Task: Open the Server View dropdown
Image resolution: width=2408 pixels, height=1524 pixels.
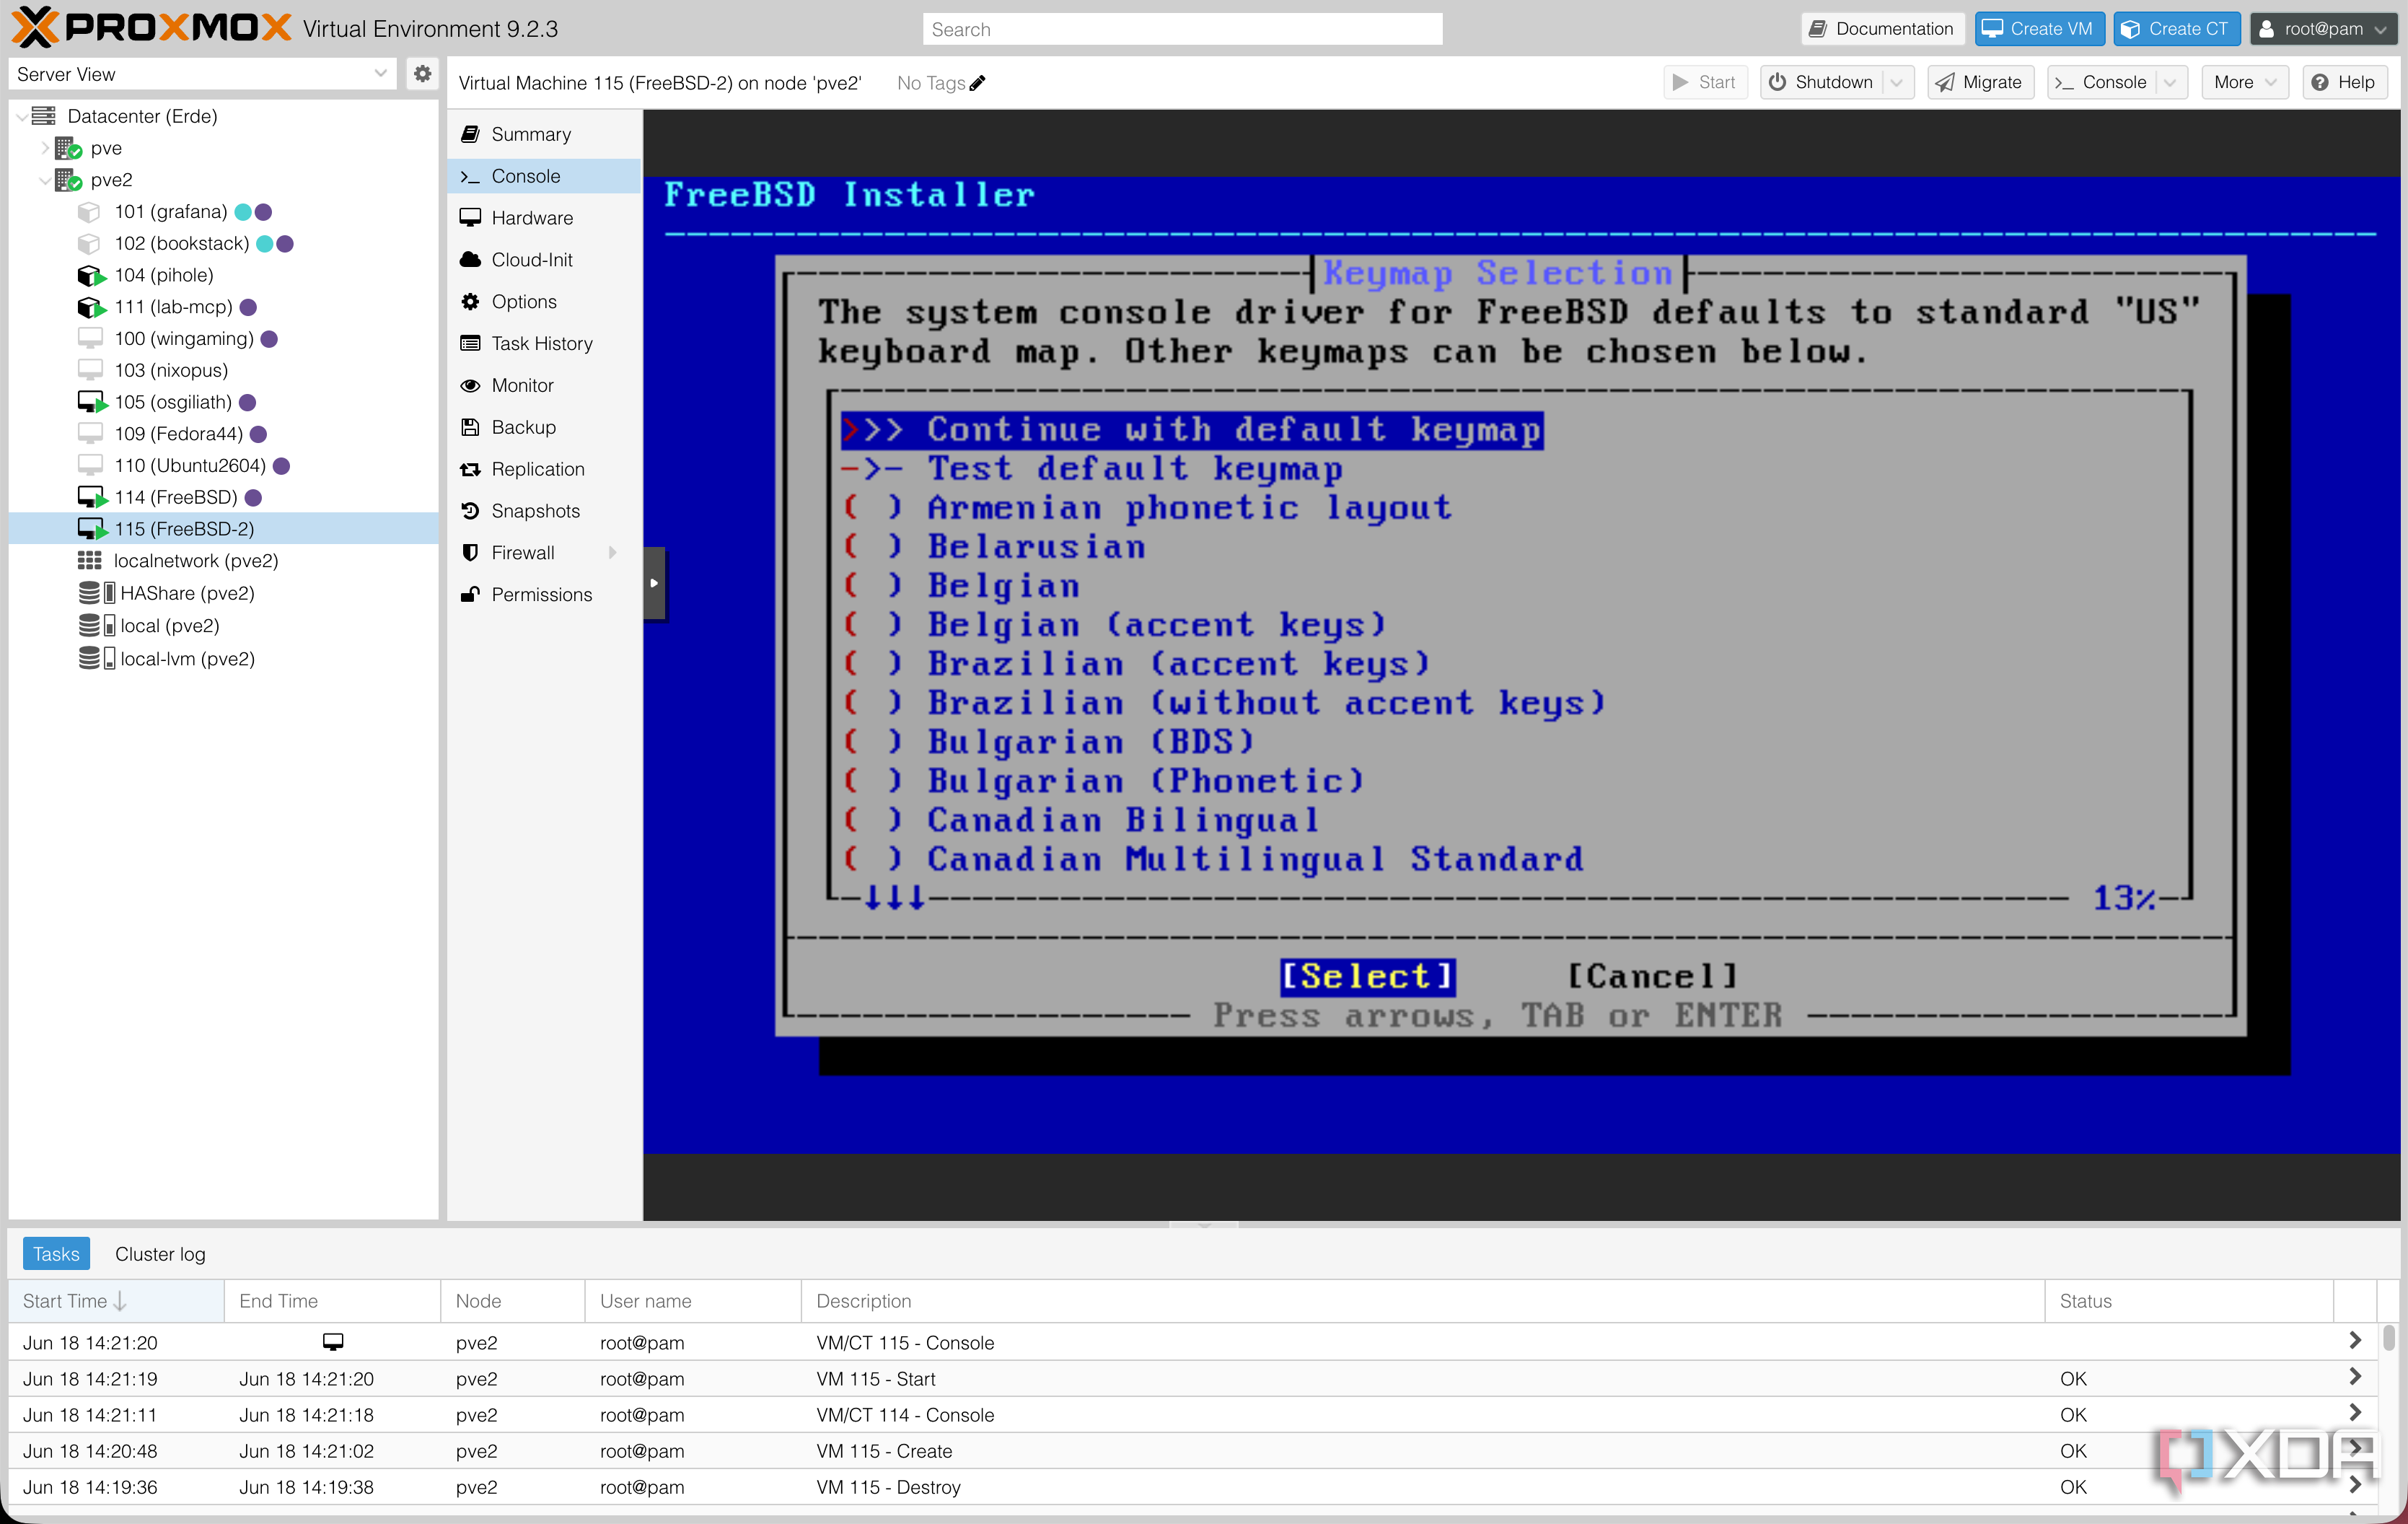Action: [380, 74]
